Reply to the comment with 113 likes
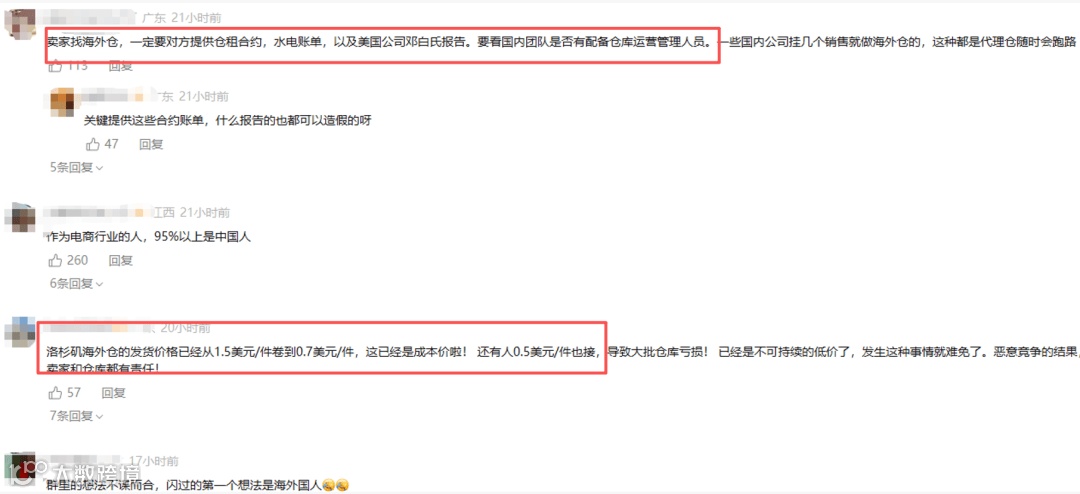Screen dimensions: 1080x494 coord(121,66)
